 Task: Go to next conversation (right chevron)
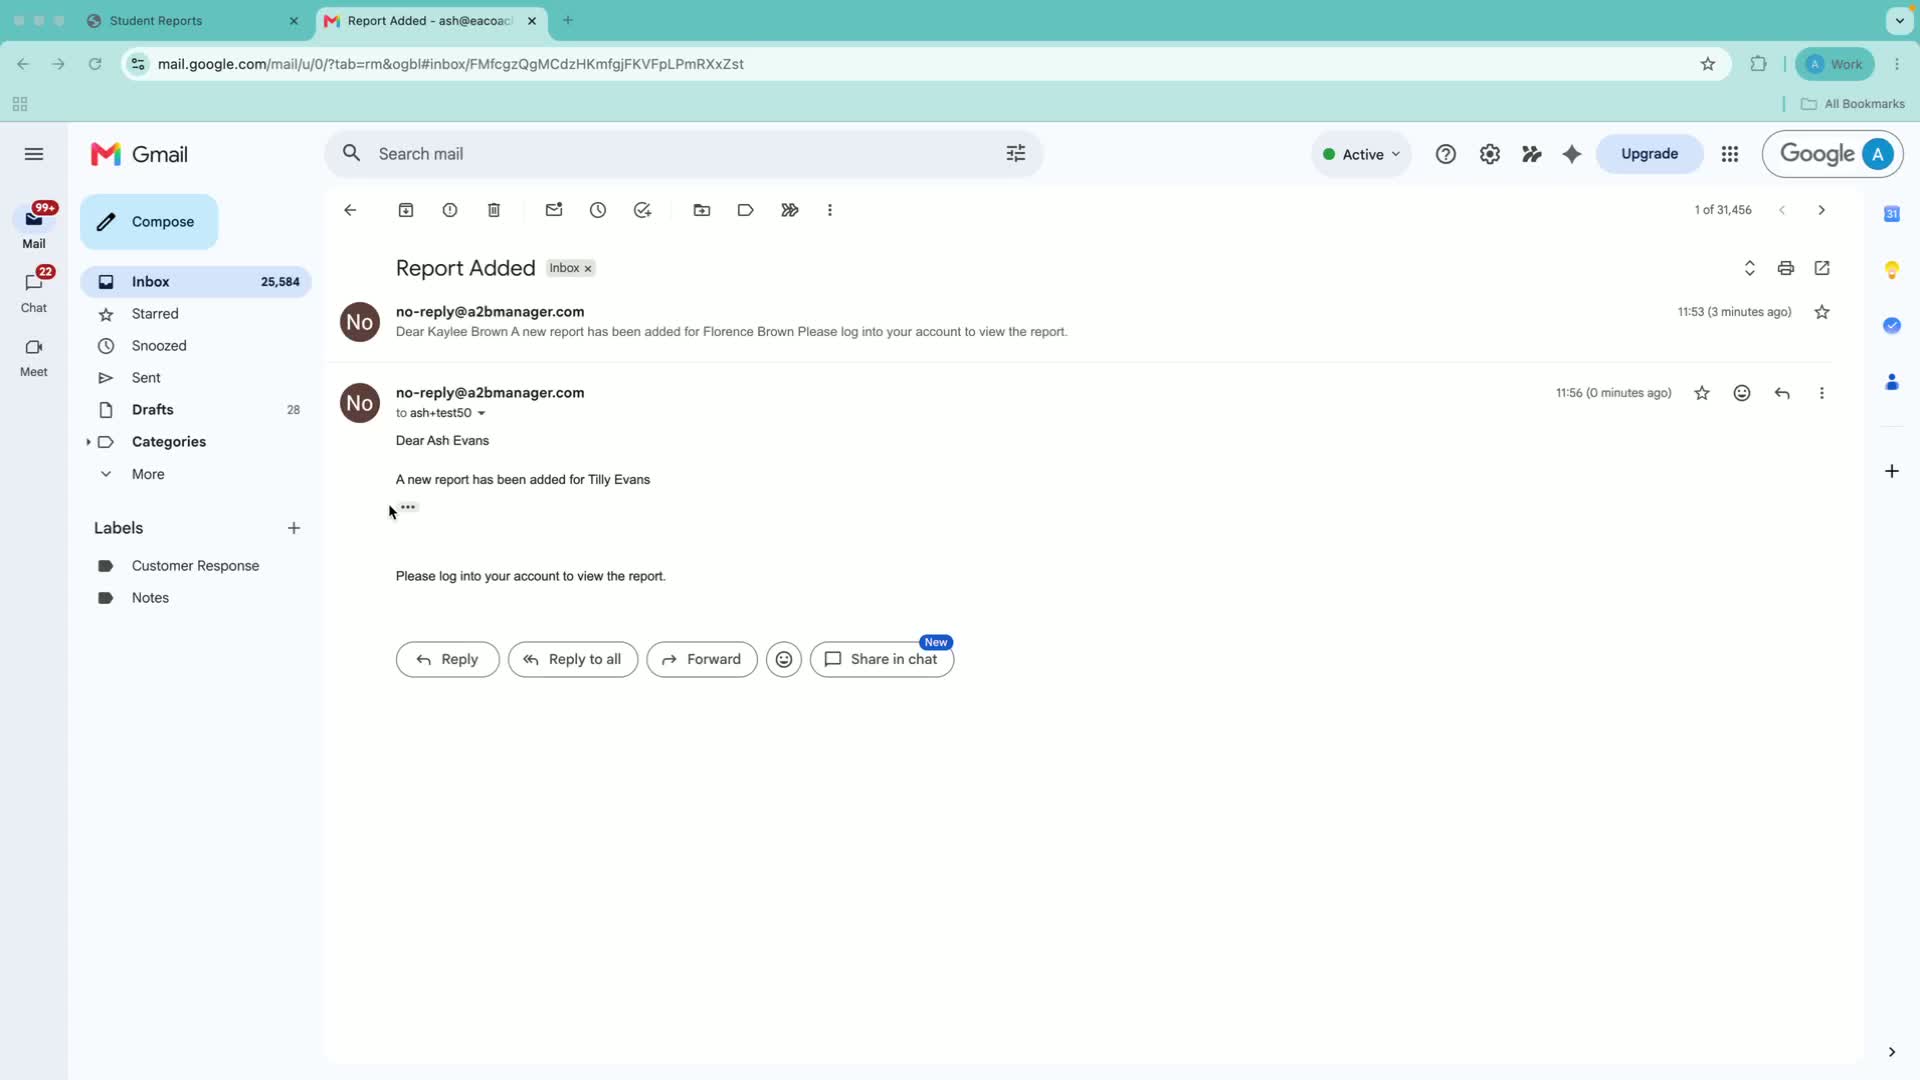(x=1822, y=210)
